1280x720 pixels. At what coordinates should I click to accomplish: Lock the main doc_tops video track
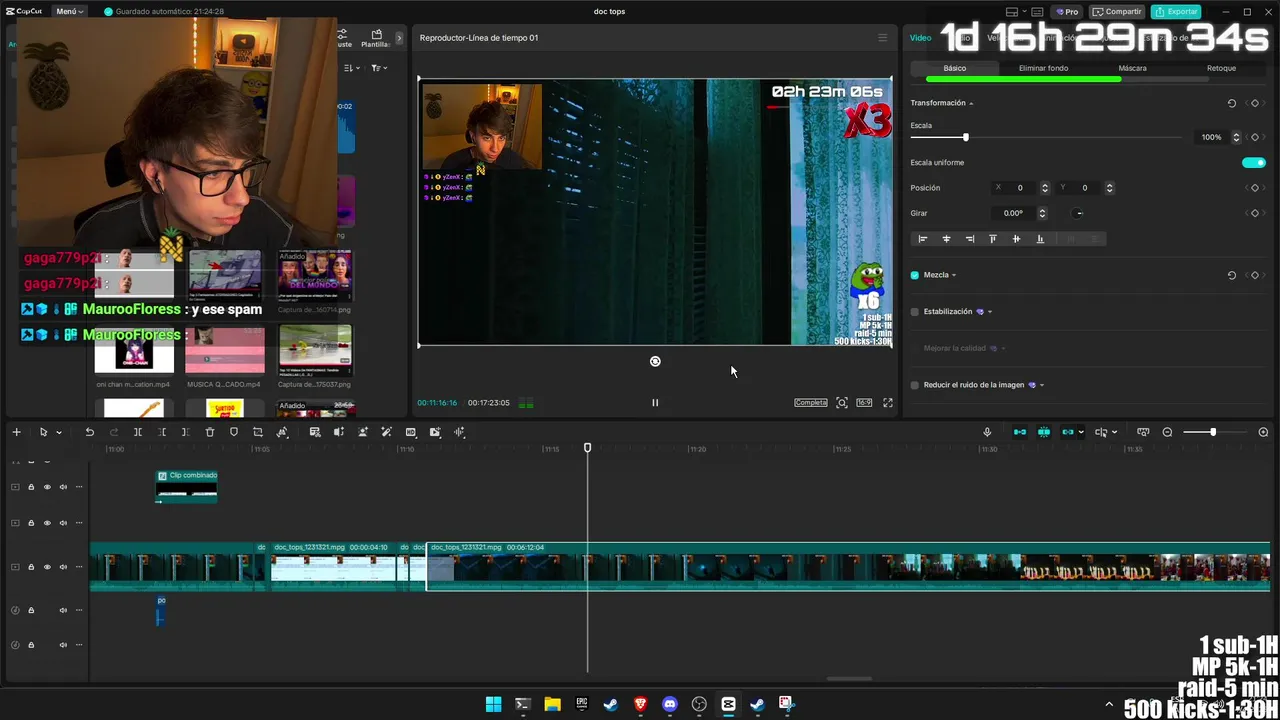point(31,567)
